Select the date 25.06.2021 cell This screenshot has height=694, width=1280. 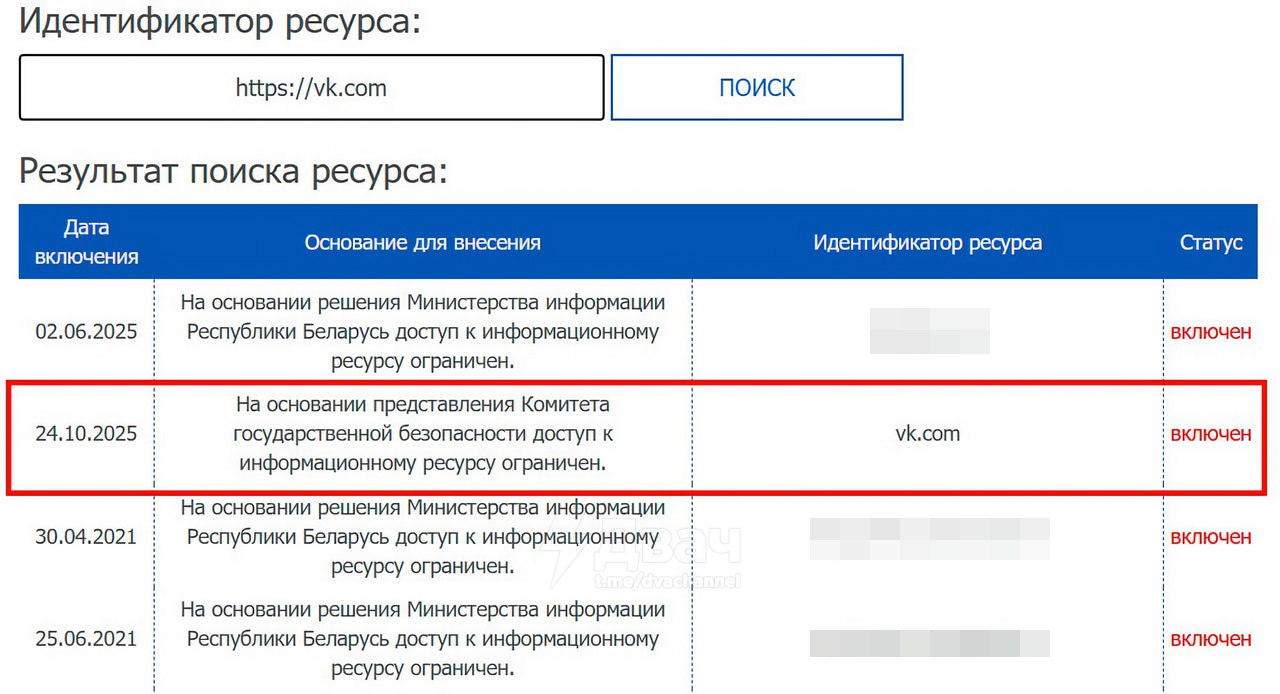coord(86,638)
